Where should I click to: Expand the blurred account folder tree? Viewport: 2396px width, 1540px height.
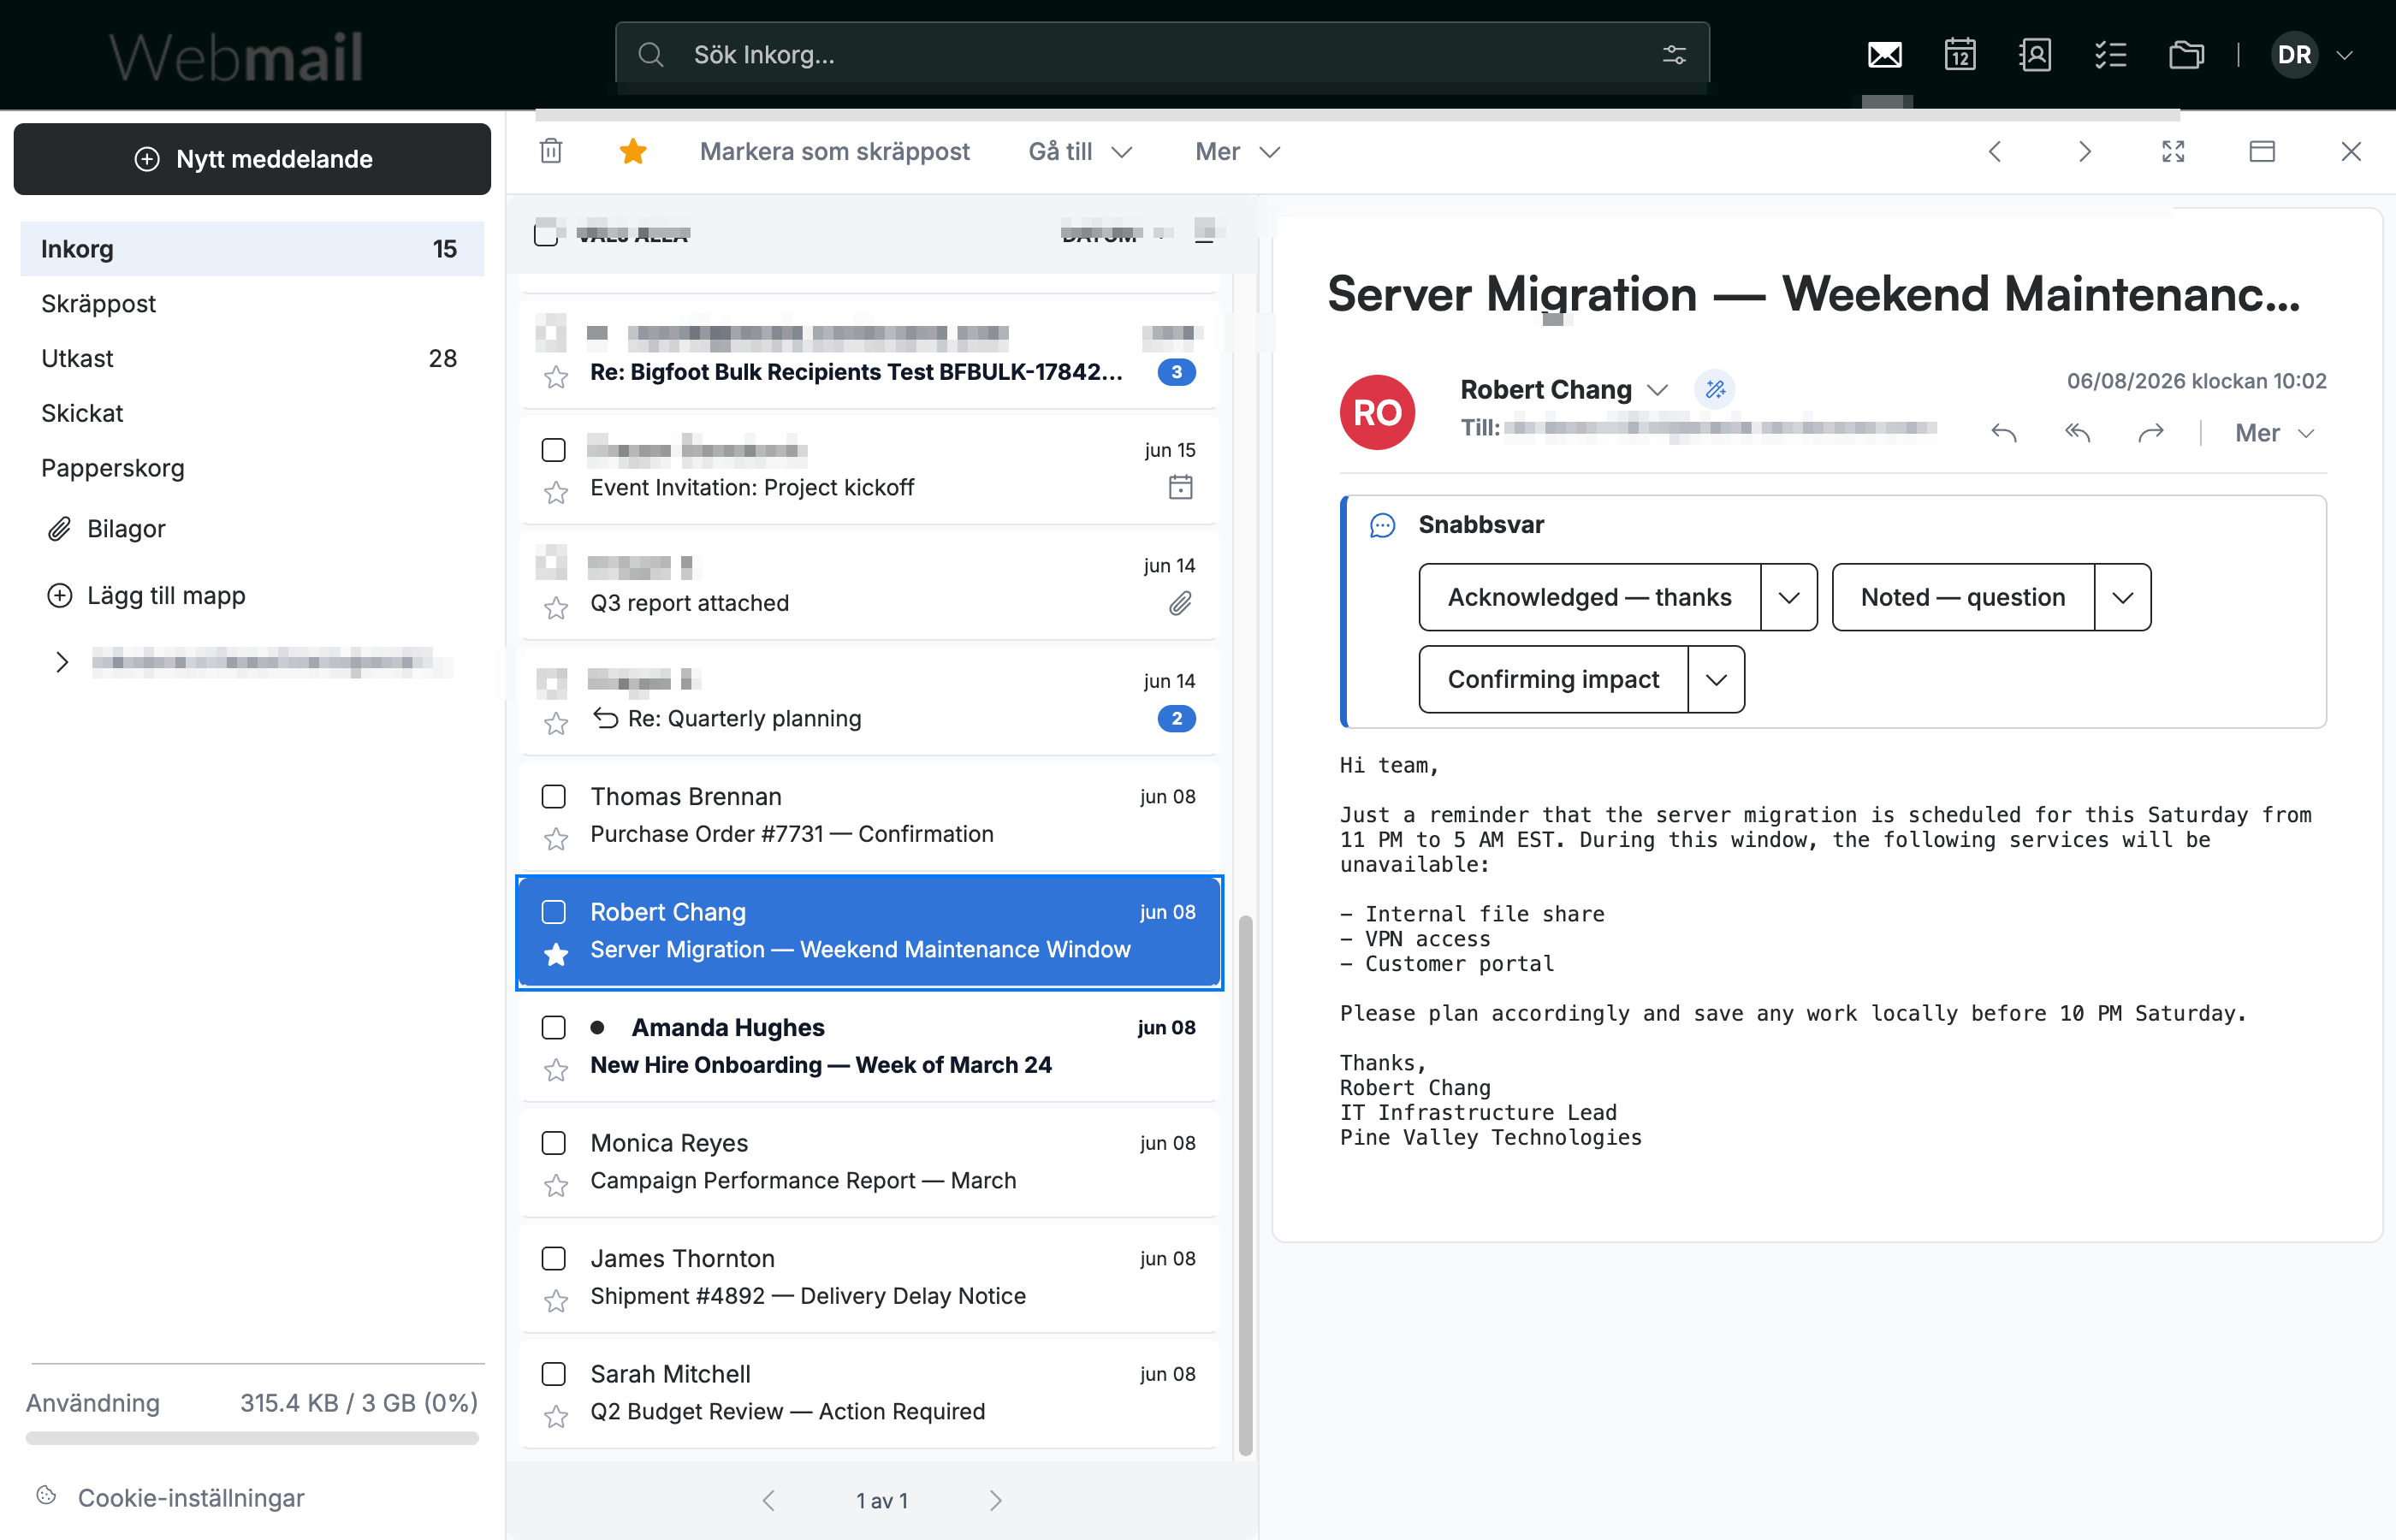62,662
